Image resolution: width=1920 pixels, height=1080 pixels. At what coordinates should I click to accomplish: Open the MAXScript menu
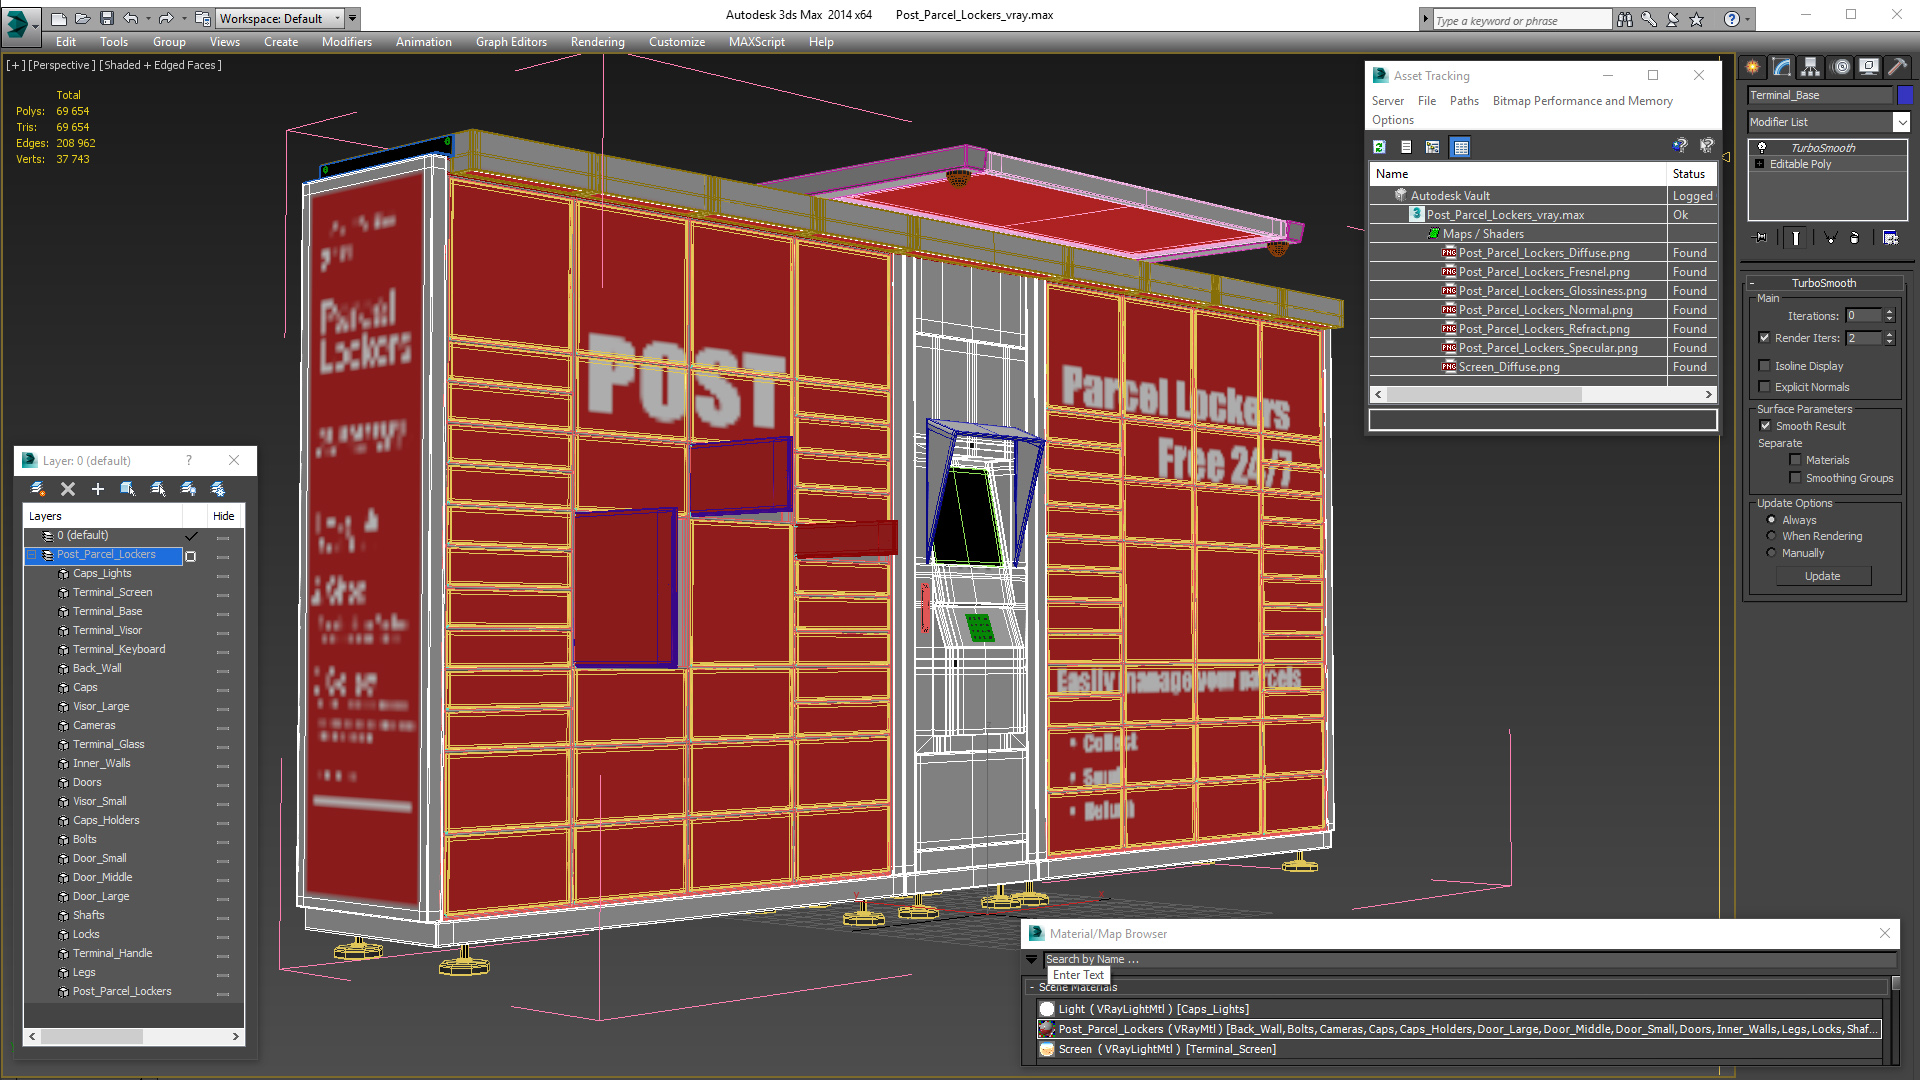[x=757, y=42]
